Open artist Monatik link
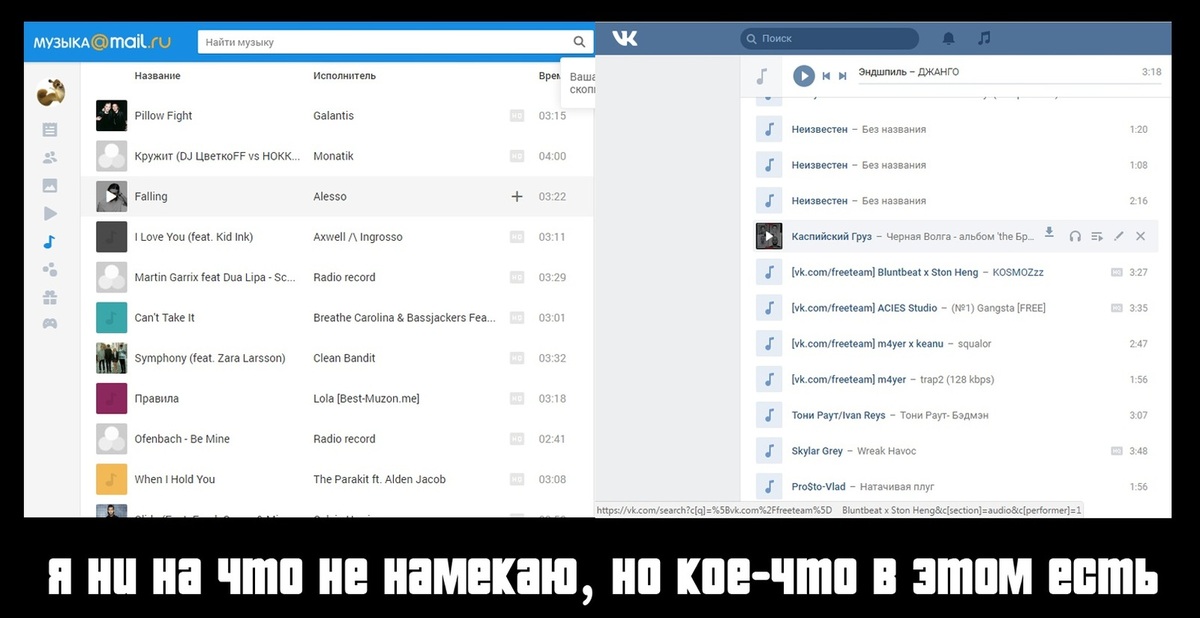 [x=333, y=156]
